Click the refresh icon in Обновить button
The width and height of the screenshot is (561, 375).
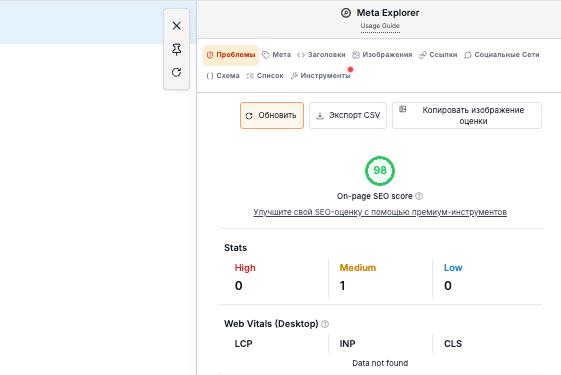coord(249,116)
